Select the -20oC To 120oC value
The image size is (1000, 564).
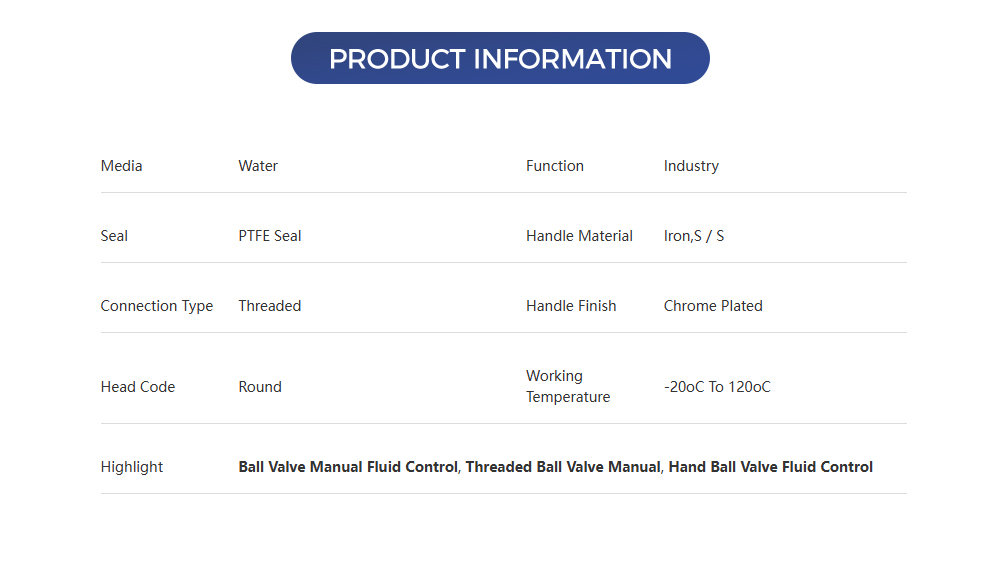pyautogui.click(x=717, y=387)
